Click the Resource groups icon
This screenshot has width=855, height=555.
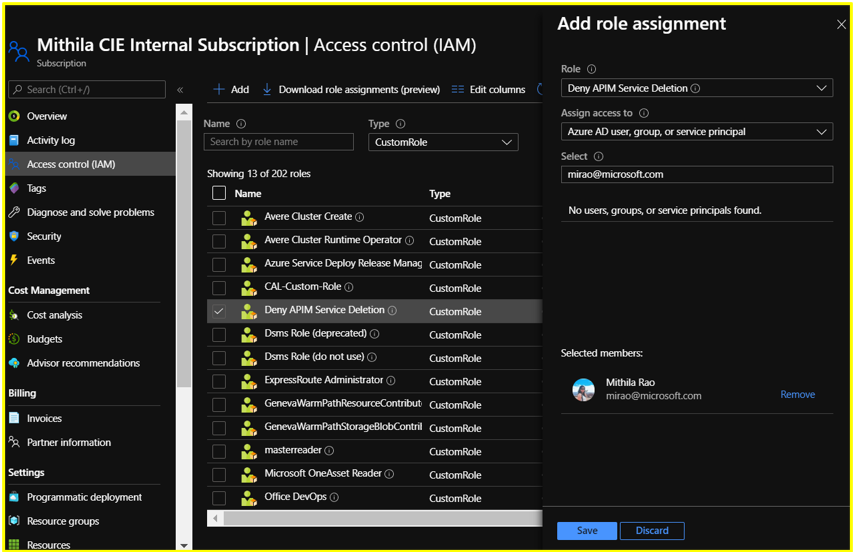pos(14,521)
